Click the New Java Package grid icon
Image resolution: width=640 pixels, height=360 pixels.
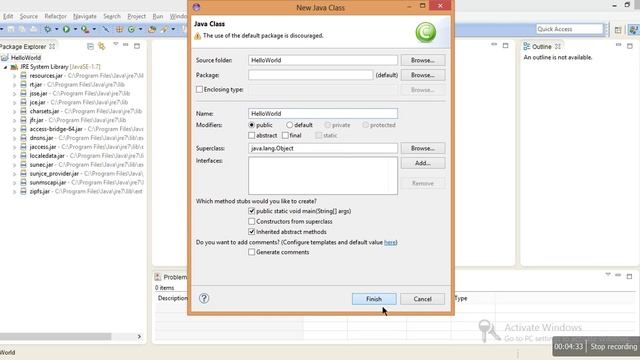pos(119,29)
